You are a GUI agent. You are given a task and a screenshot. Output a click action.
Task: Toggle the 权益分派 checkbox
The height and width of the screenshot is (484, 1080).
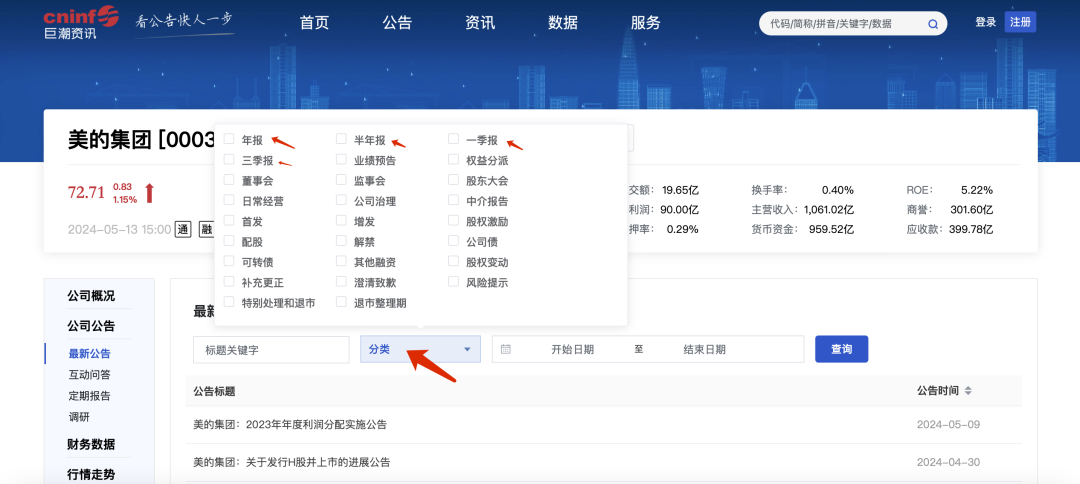point(453,160)
